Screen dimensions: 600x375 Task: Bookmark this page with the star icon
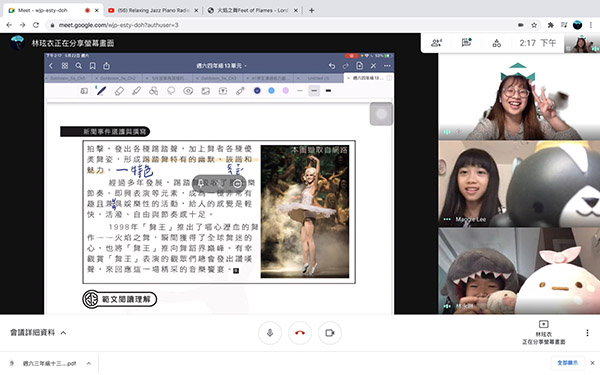[534, 25]
